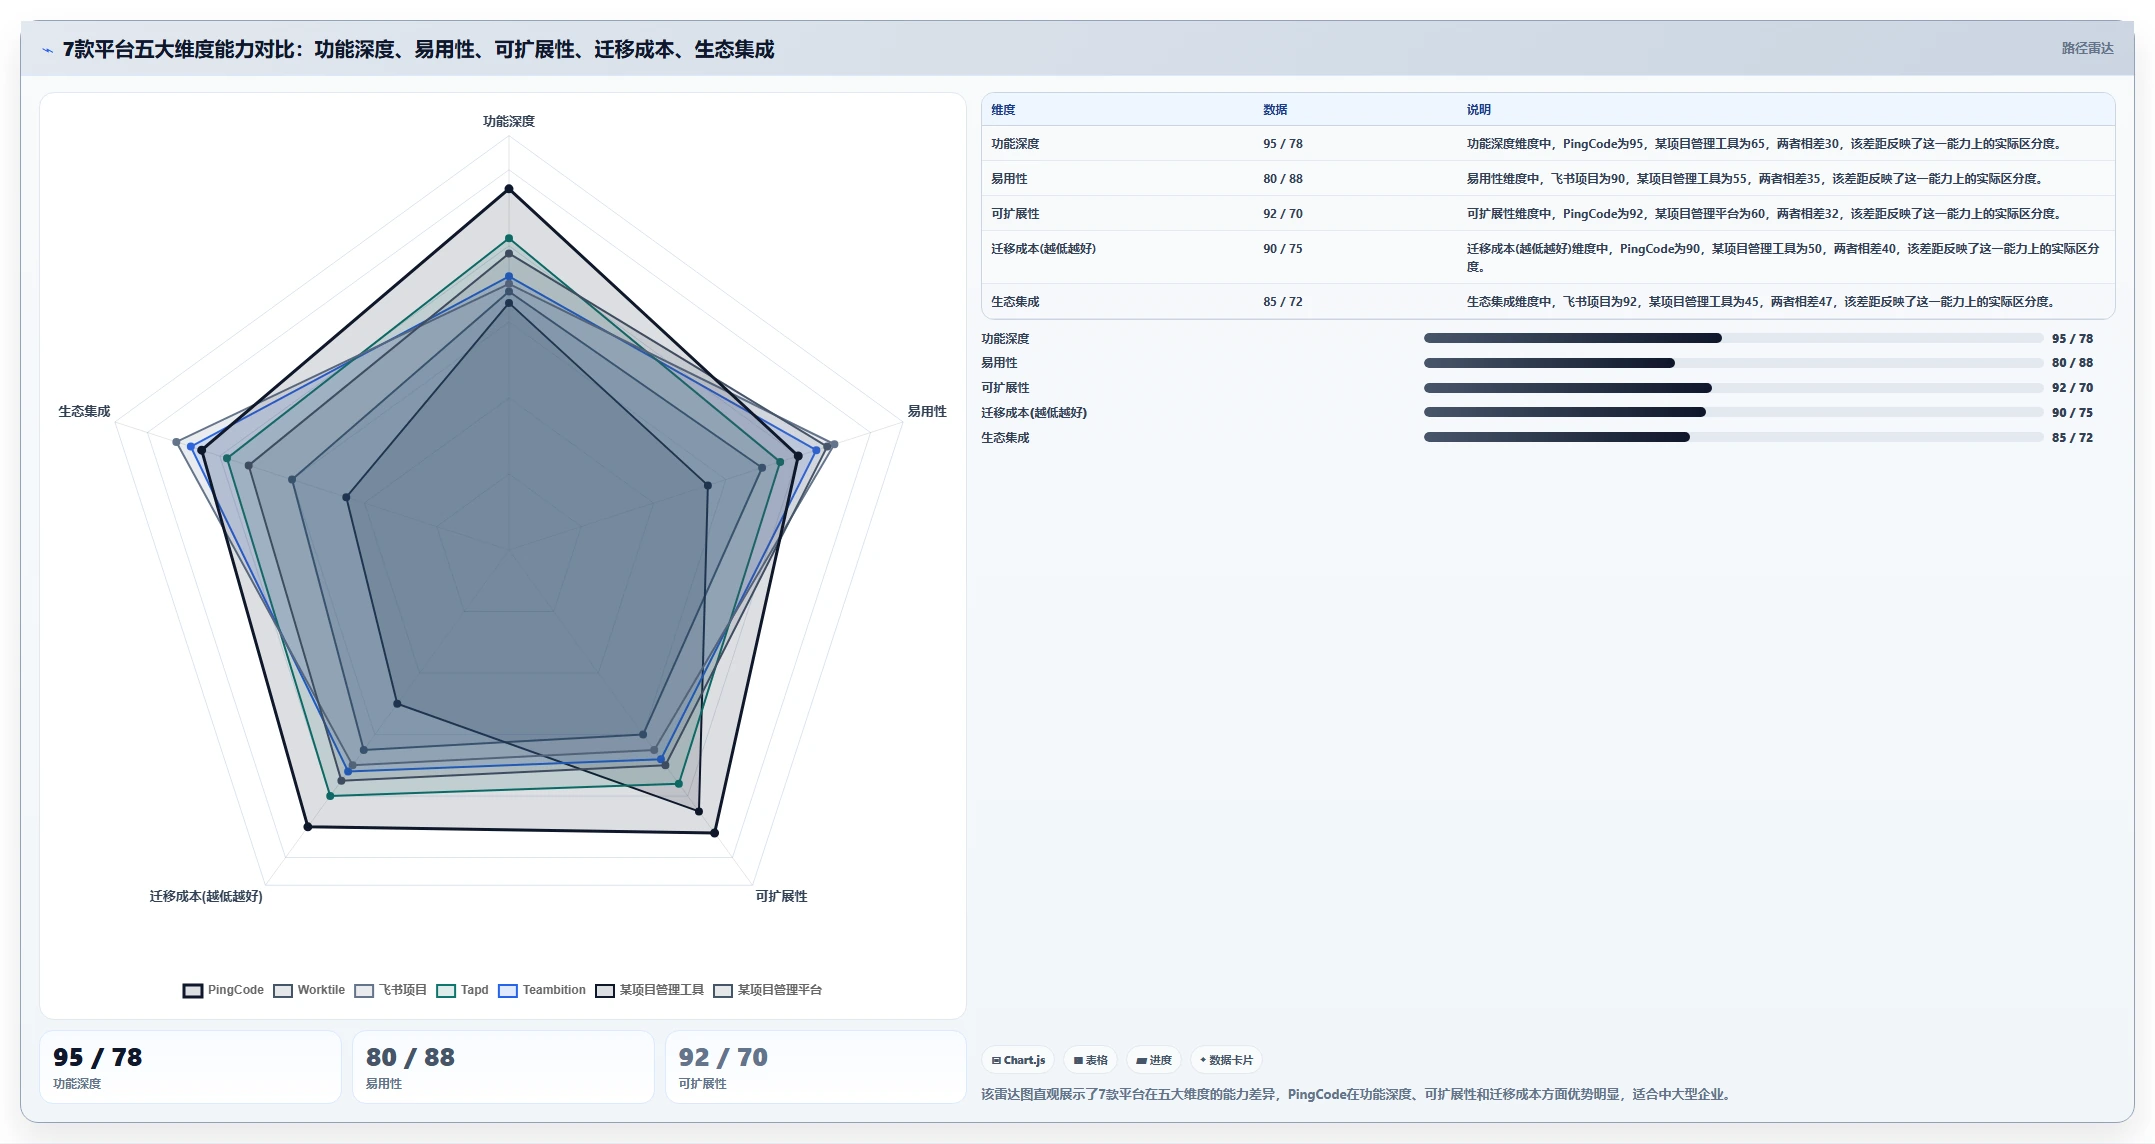Click the 迁移成本(越低越好) progress bar
The height and width of the screenshot is (1144, 2155).
click(x=1733, y=412)
